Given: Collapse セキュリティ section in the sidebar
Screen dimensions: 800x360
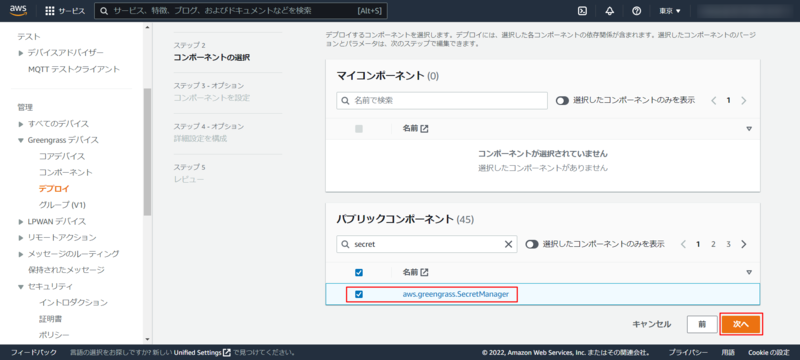Looking at the screenshot, I should (21, 287).
